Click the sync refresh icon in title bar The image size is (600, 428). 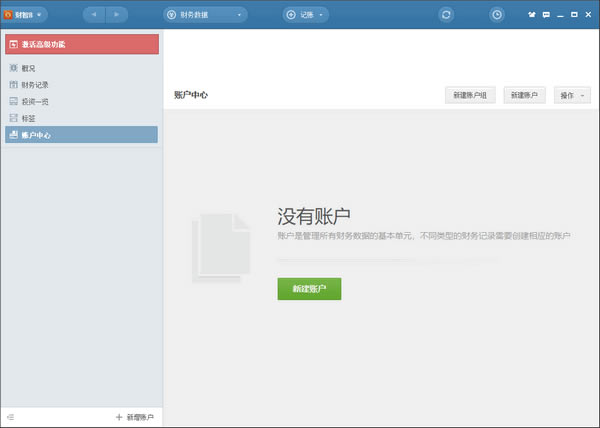[x=446, y=15]
